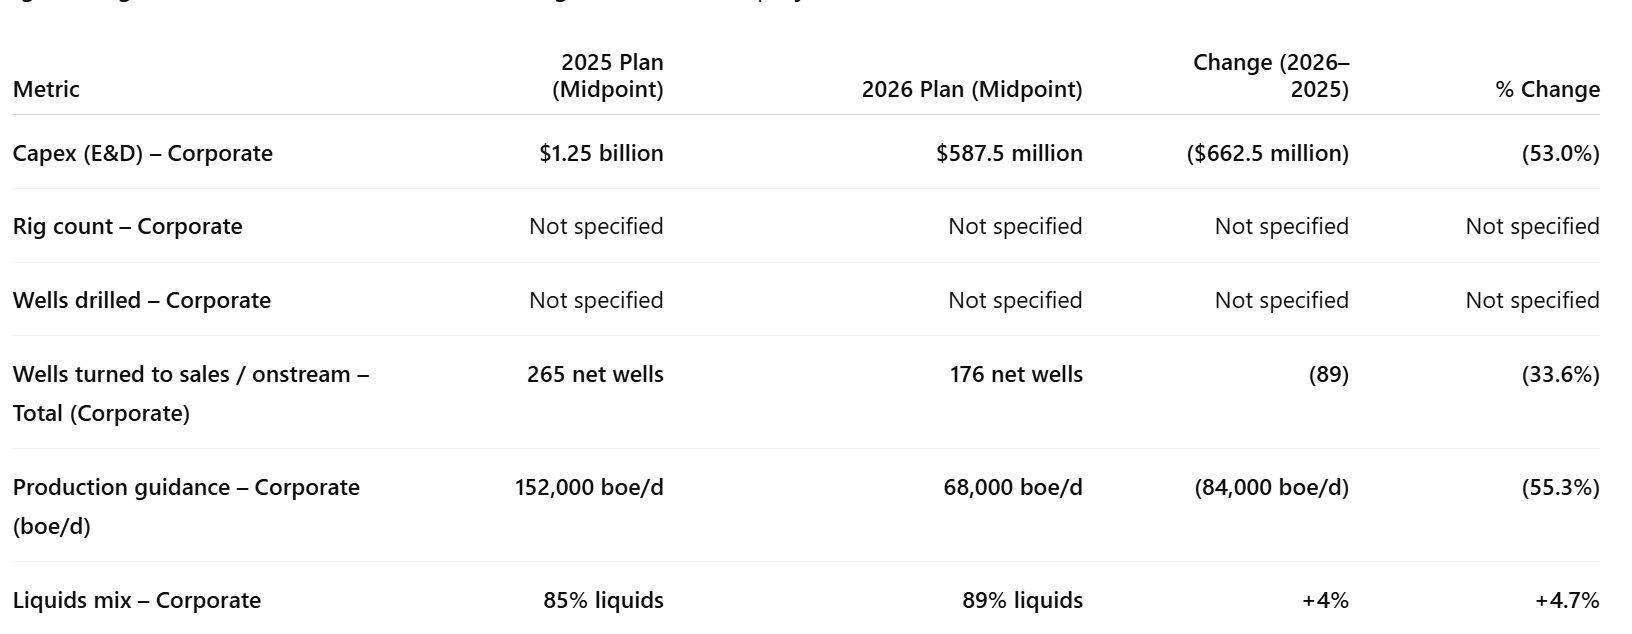The image size is (1632, 634).
Task: Click the 152,000 boe/d cell
Action: 589,487
